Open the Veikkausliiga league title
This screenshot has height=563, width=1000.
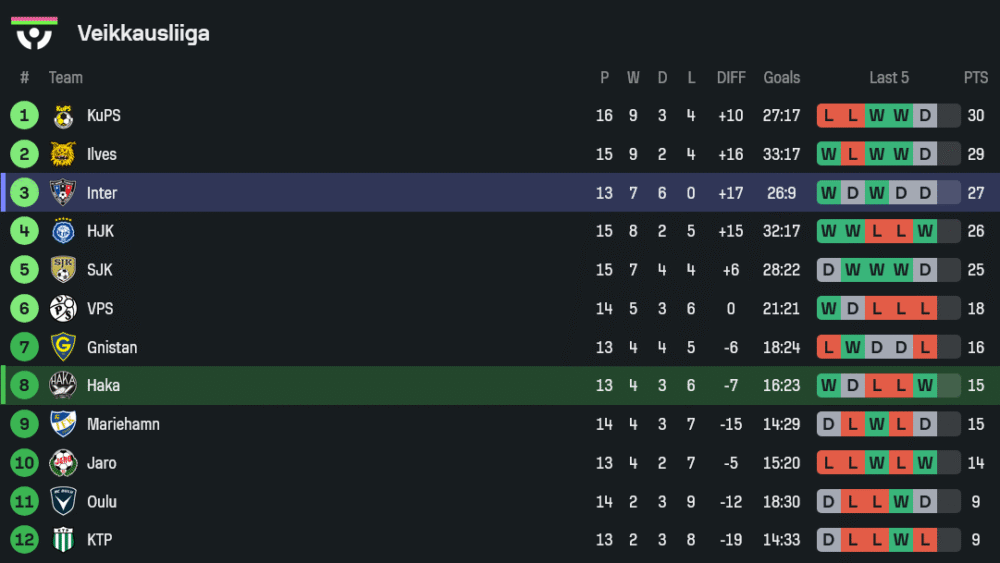[143, 34]
